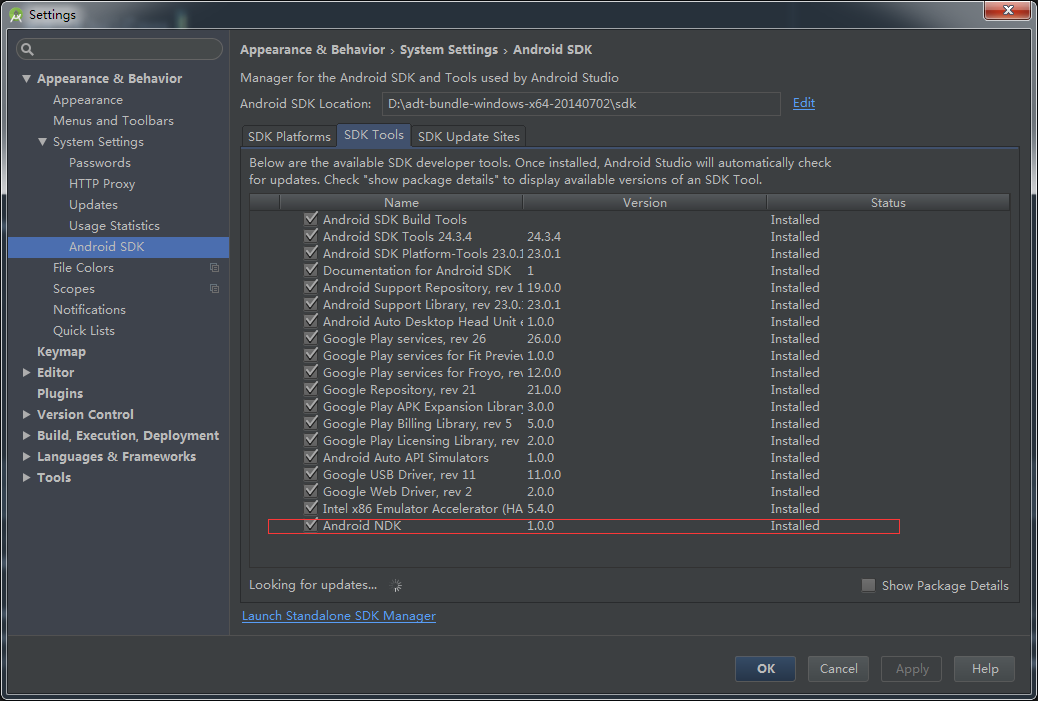Click the Android Studio icon in title bar

pyautogui.click(x=16, y=15)
